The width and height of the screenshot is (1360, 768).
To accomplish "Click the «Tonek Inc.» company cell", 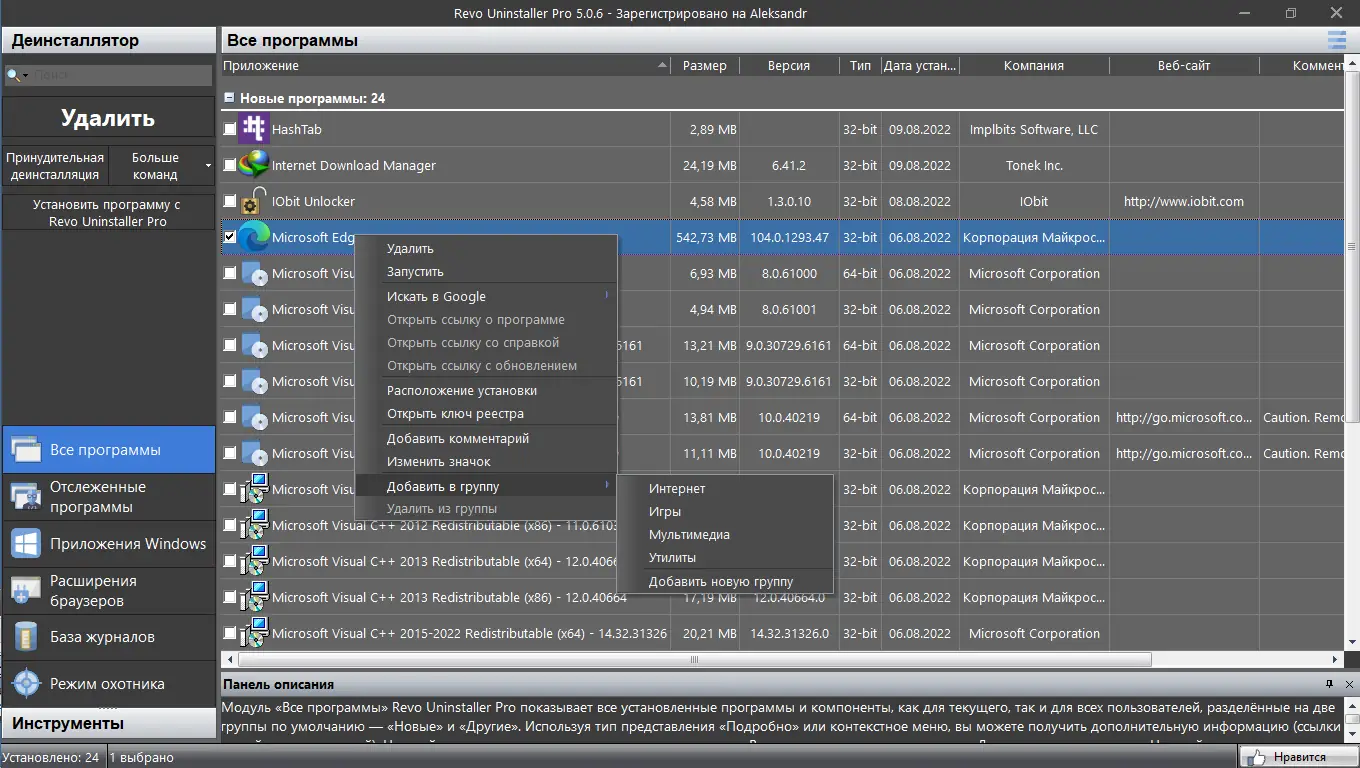I will 1034,165.
